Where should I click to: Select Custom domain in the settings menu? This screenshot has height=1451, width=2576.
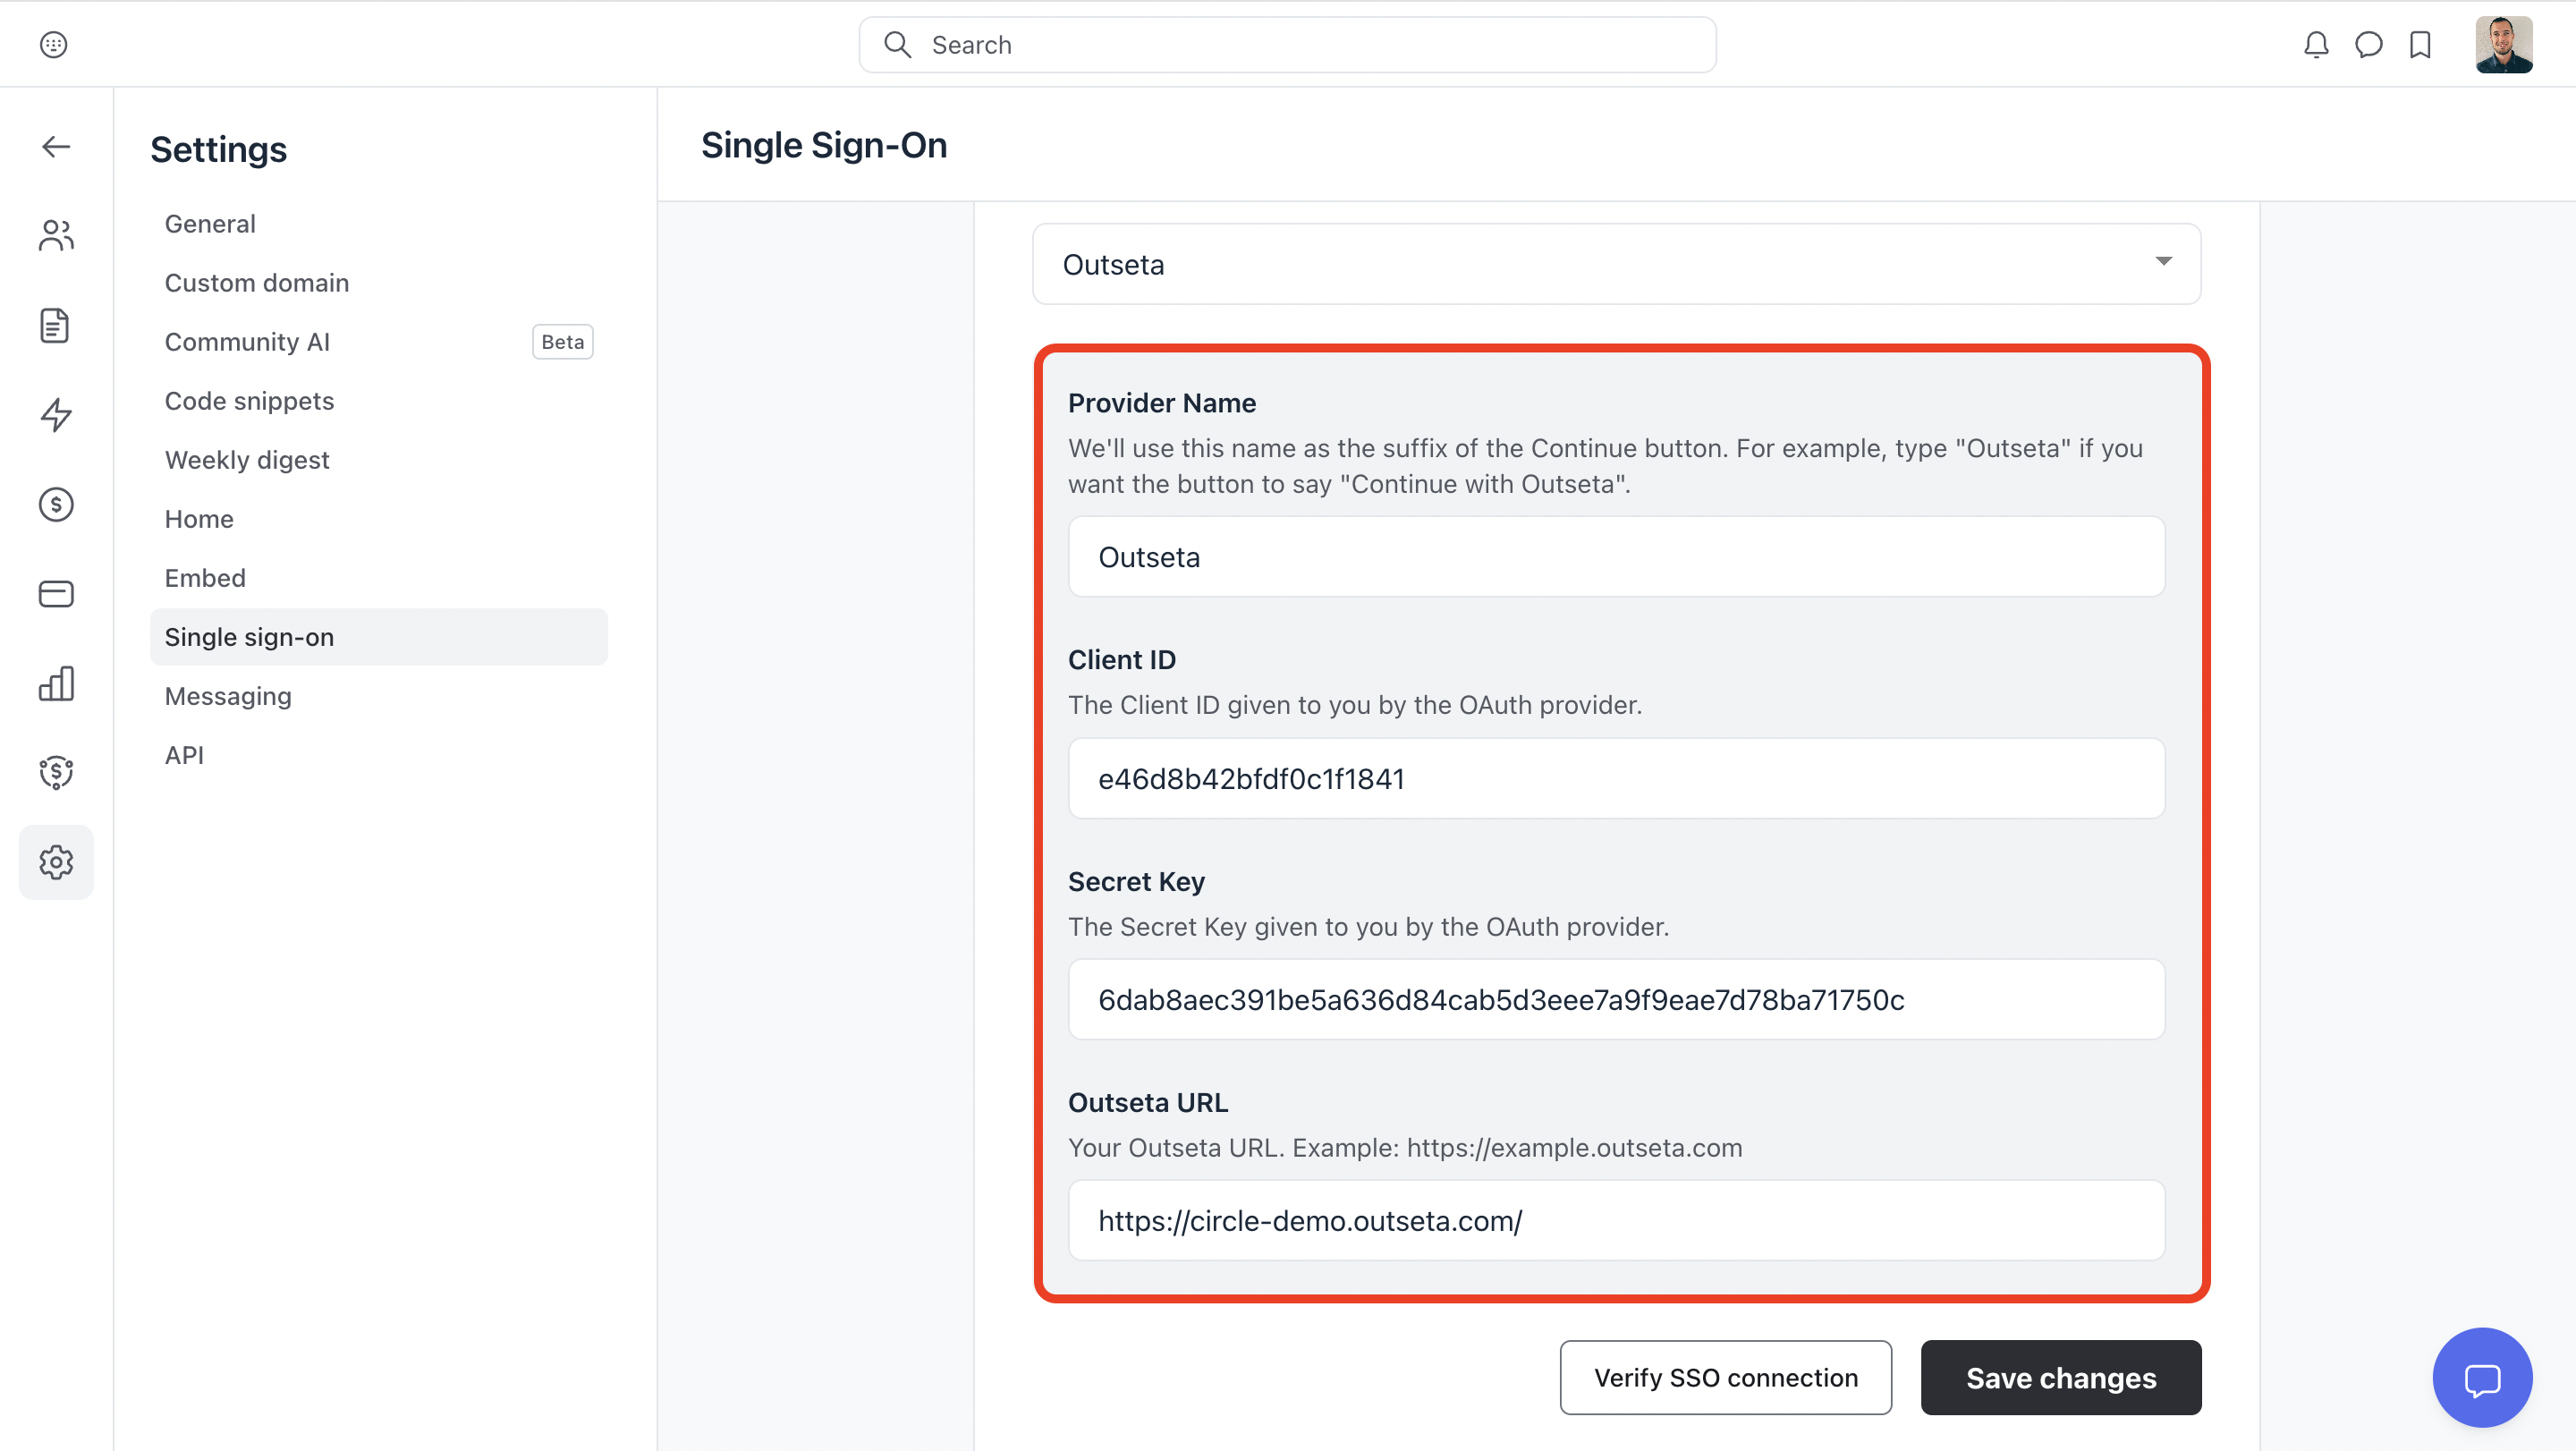[x=257, y=283]
